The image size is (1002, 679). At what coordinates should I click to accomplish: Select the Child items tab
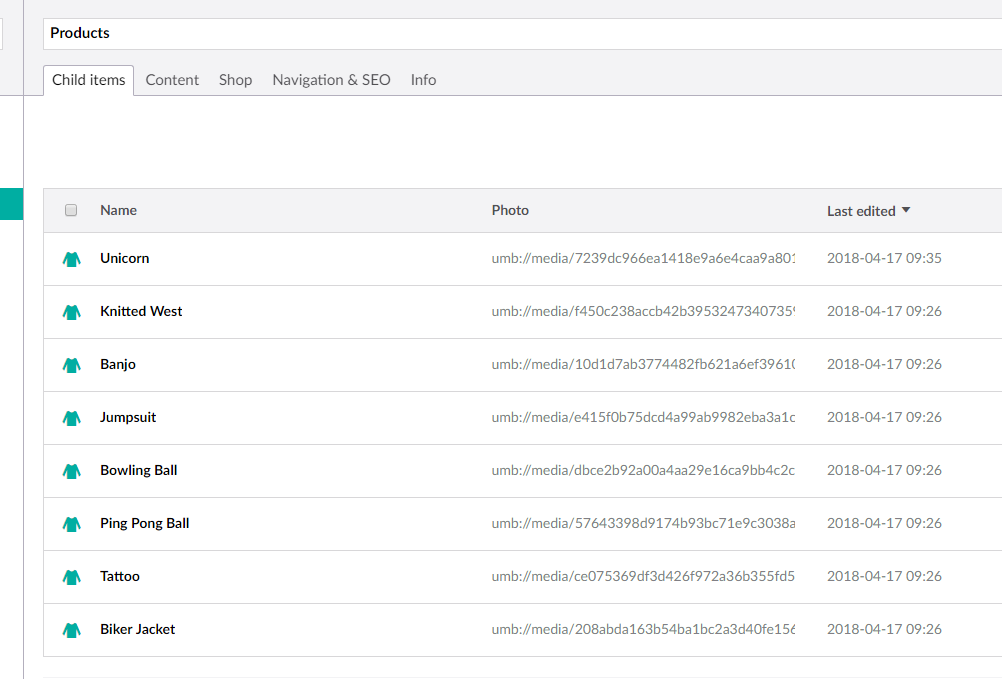(88, 80)
